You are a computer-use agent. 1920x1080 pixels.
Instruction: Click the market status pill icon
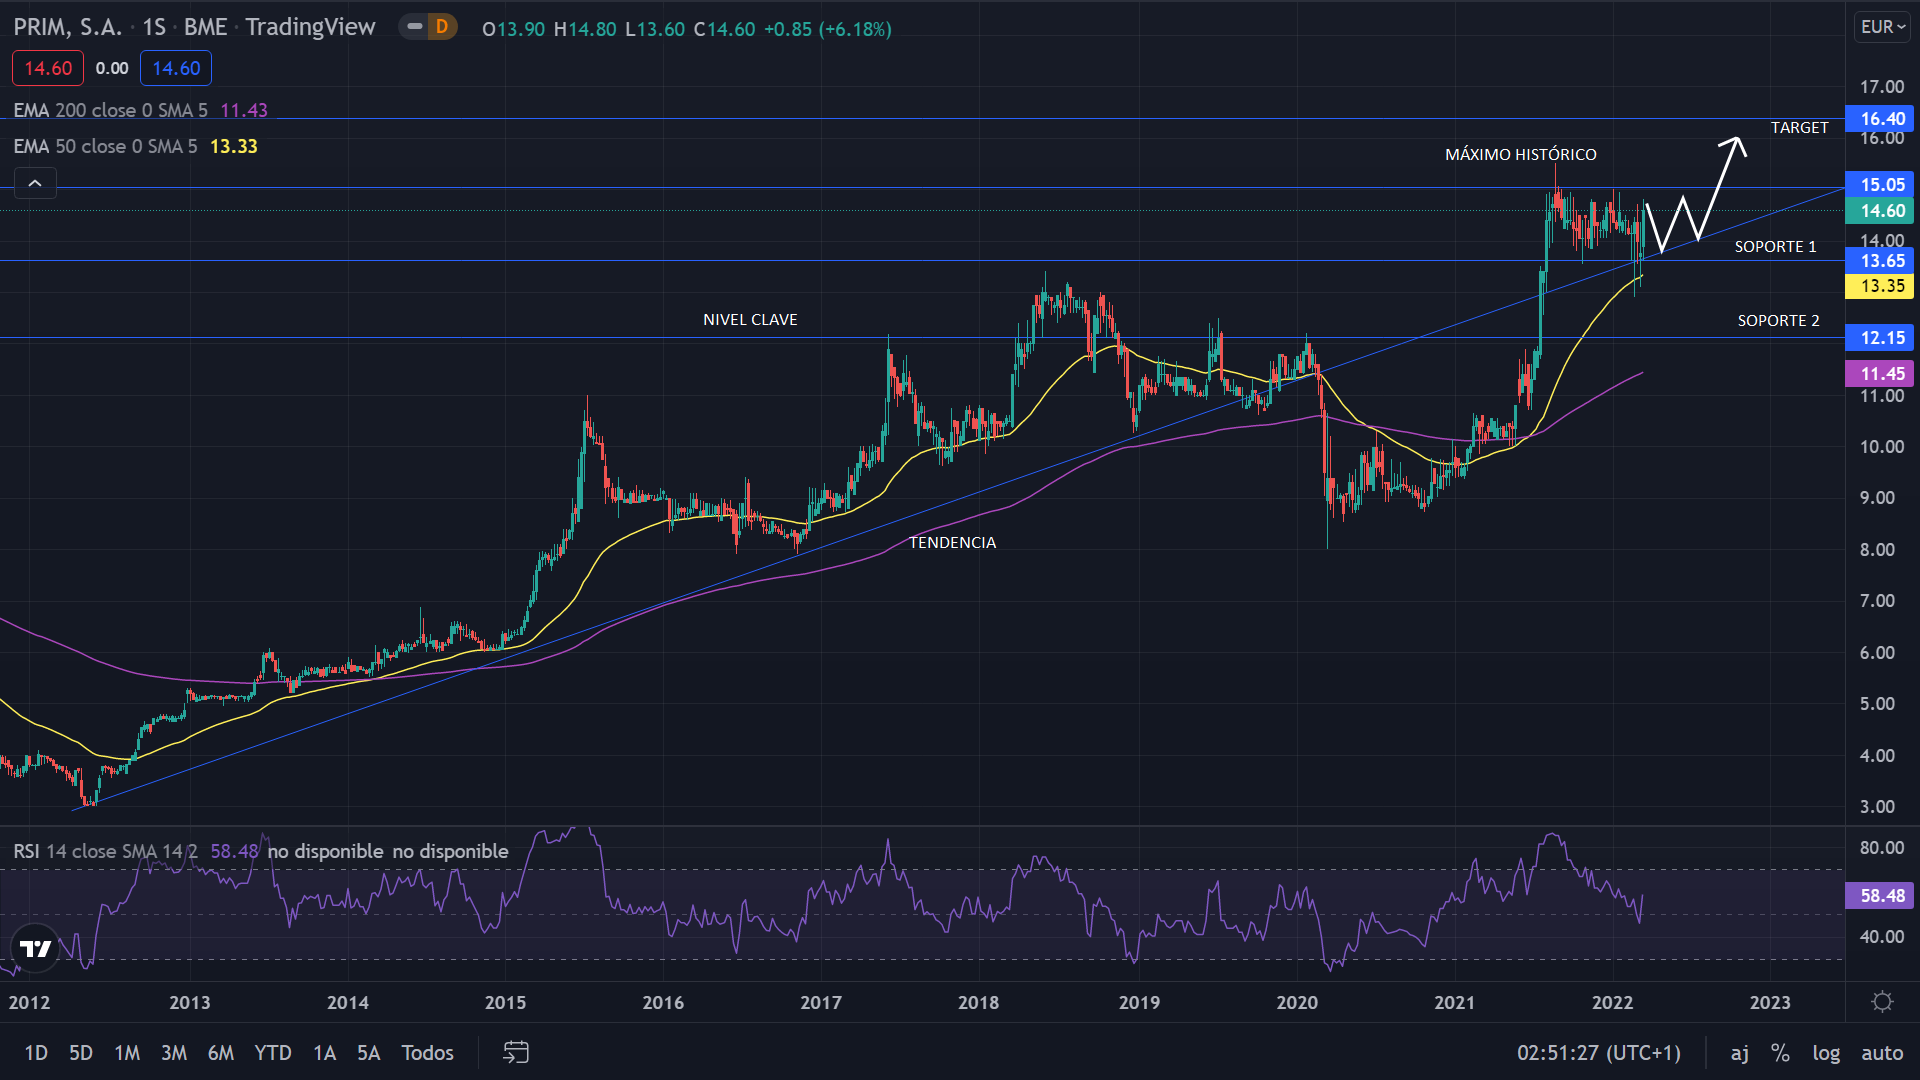(x=414, y=27)
